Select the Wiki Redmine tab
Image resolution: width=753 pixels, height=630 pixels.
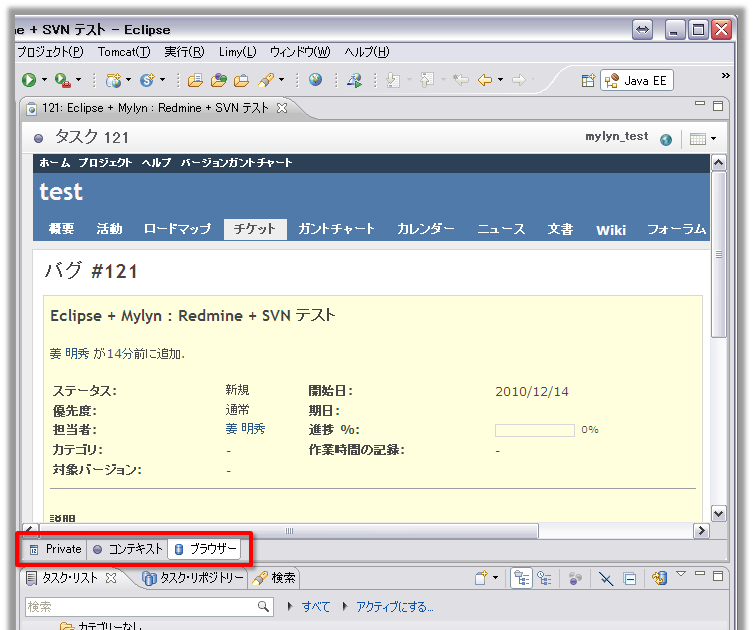pyautogui.click(x=611, y=230)
